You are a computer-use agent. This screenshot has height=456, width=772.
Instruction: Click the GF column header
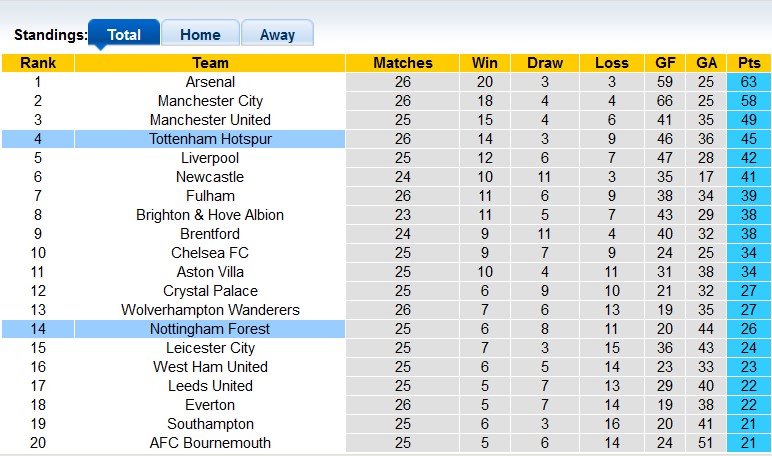tap(665, 63)
